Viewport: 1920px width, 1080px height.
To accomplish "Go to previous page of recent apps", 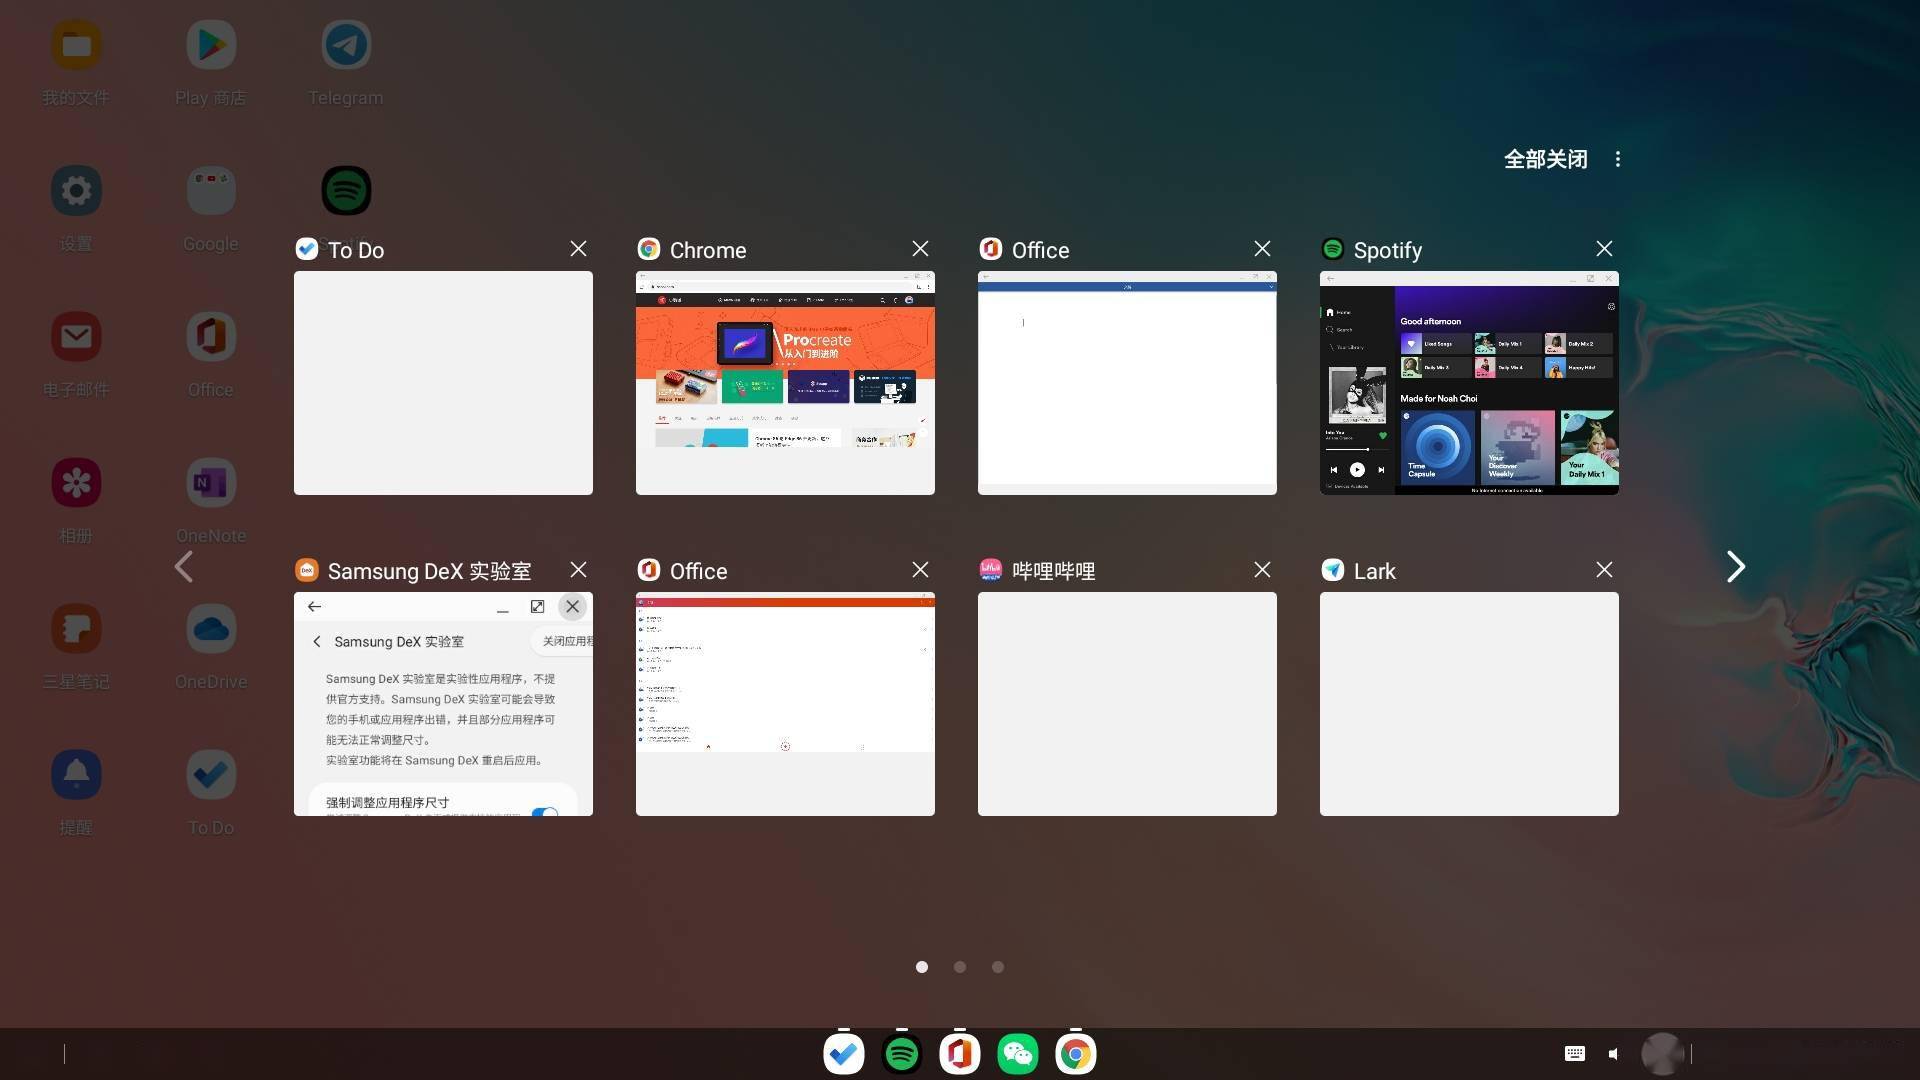I will pyautogui.click(x=184, y=567).
